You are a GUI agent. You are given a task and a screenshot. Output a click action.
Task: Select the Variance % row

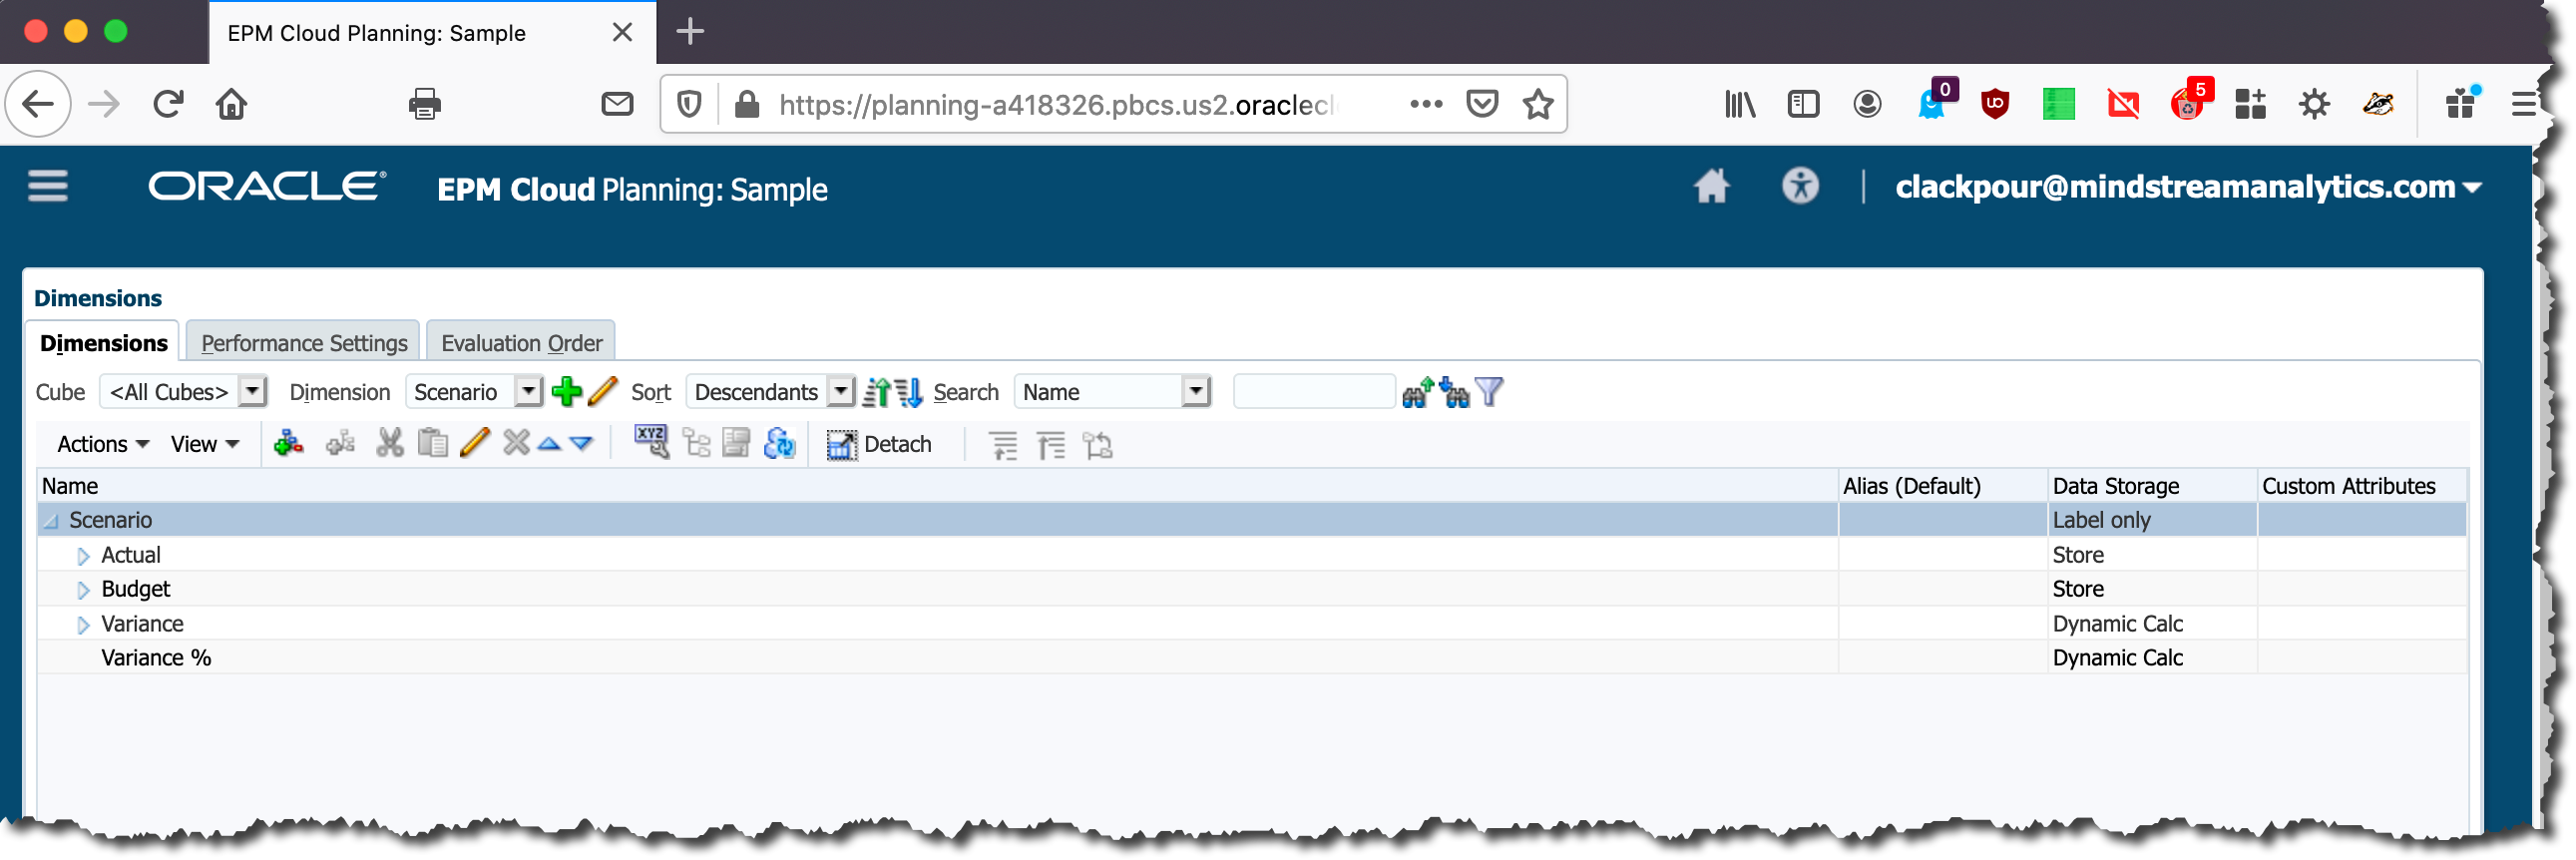[1252, 658]
